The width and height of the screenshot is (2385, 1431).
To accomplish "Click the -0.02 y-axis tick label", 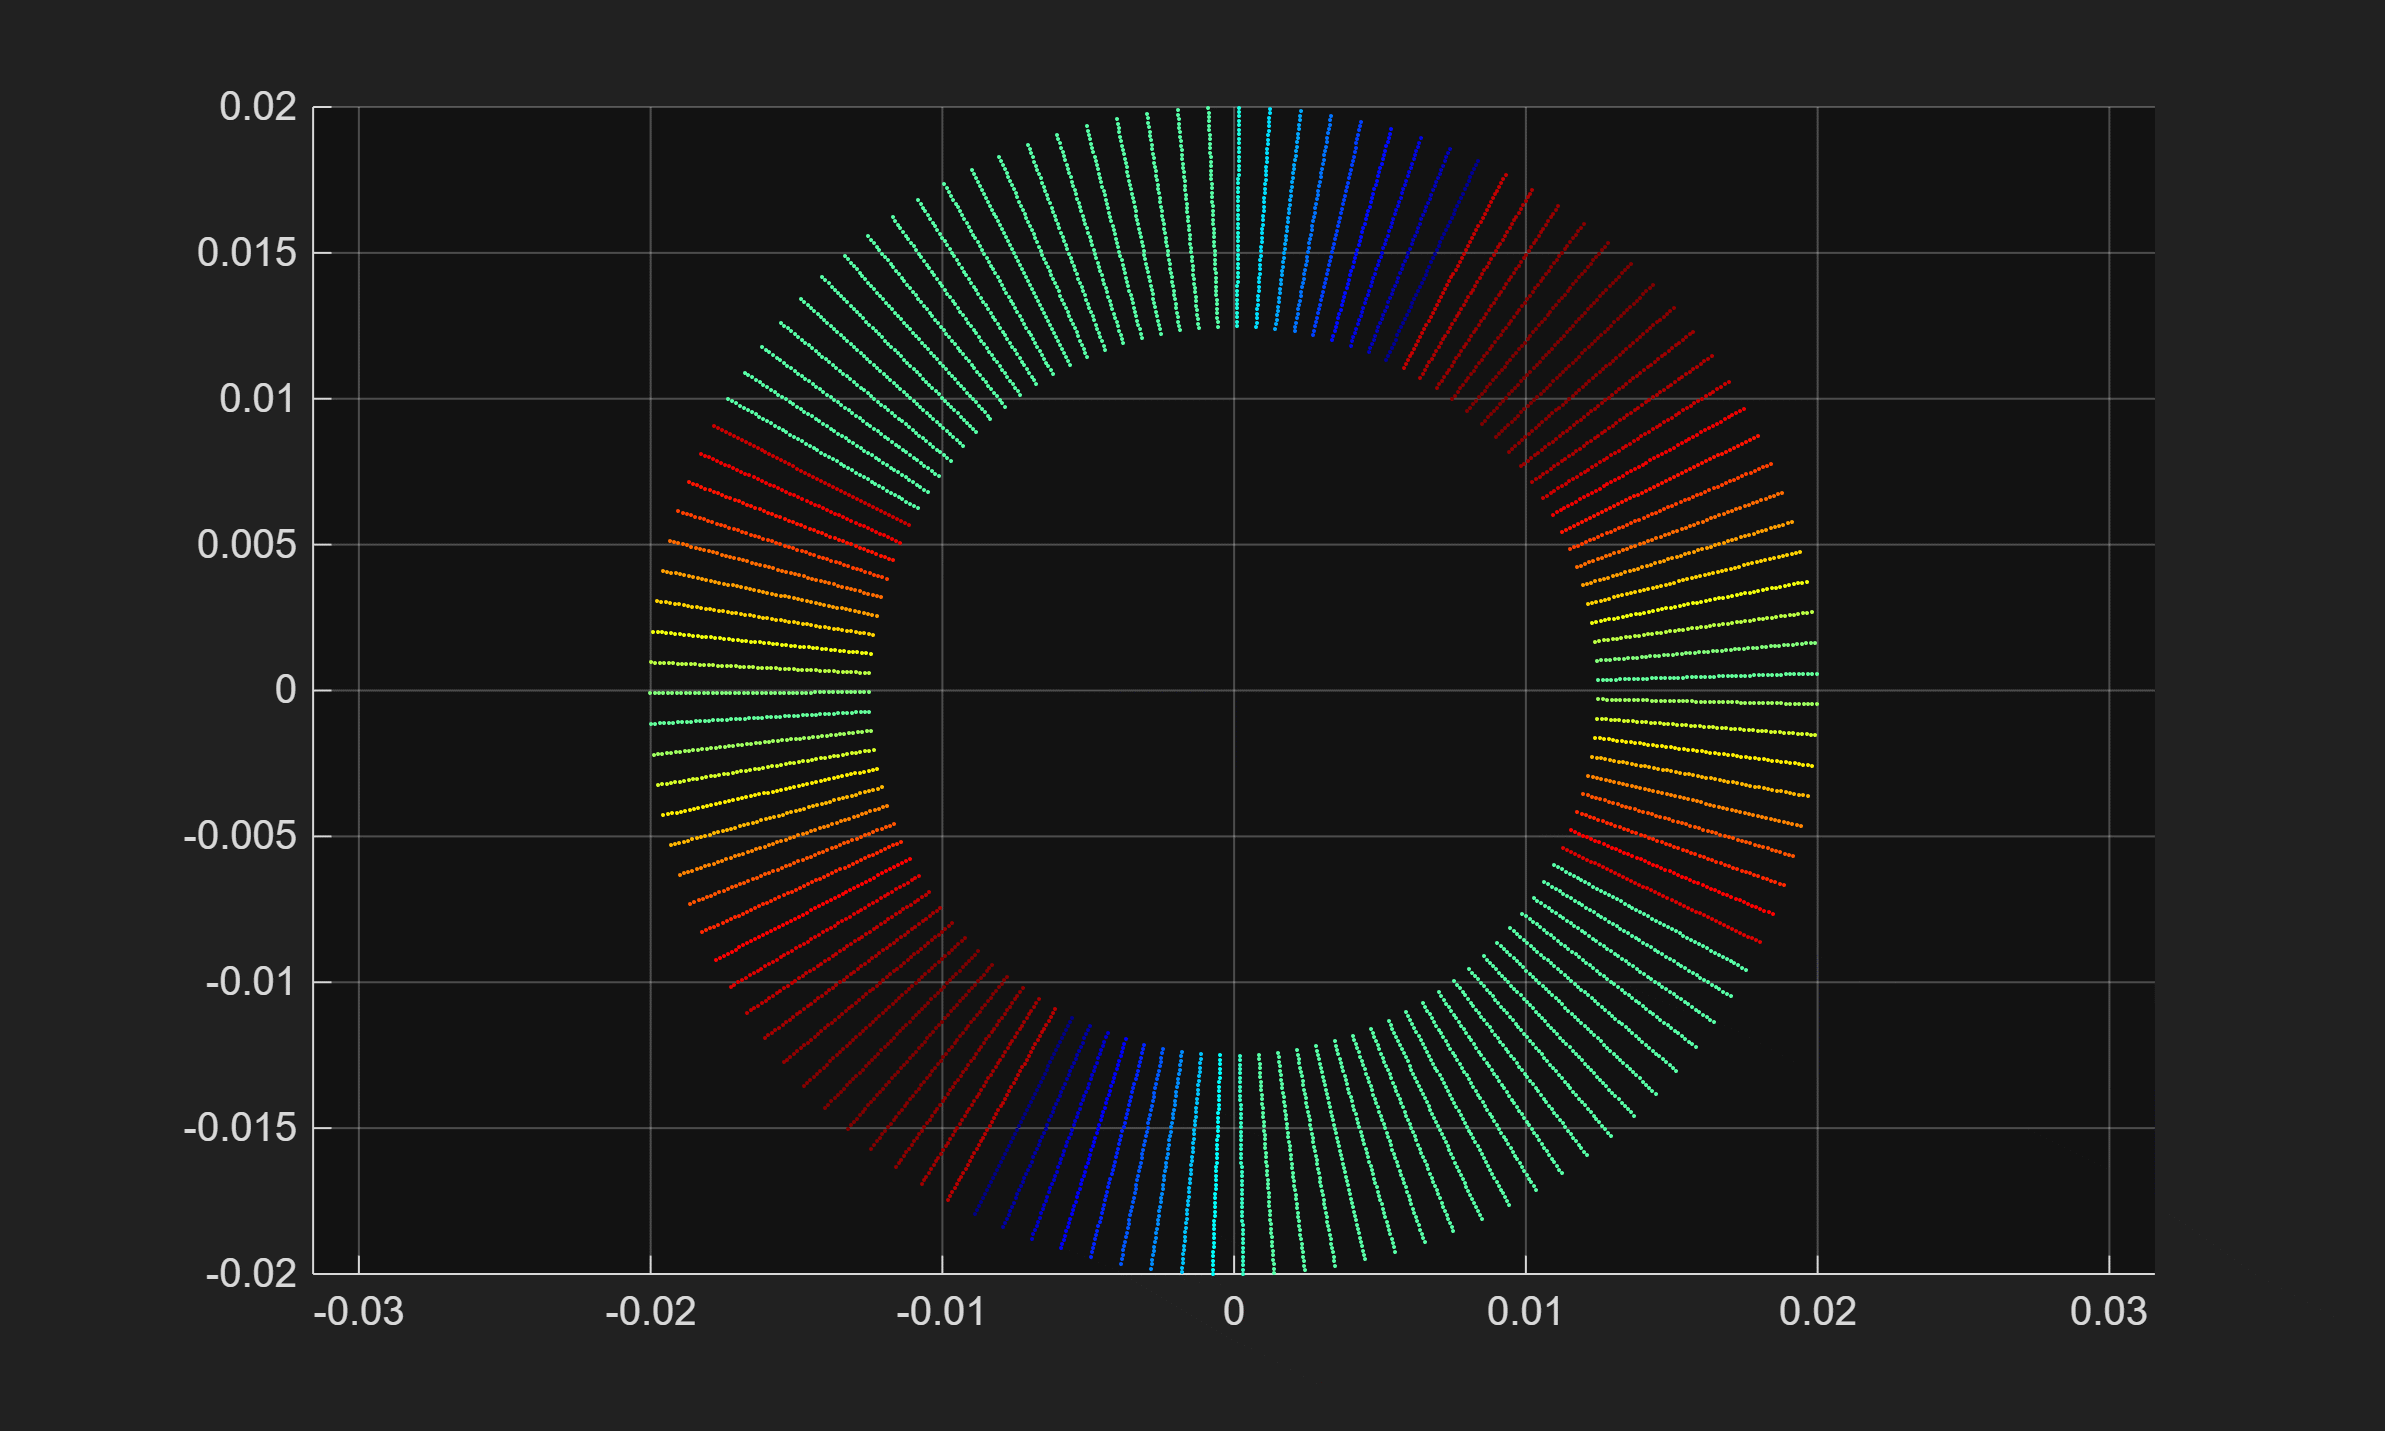I will tap(251, 1274).
